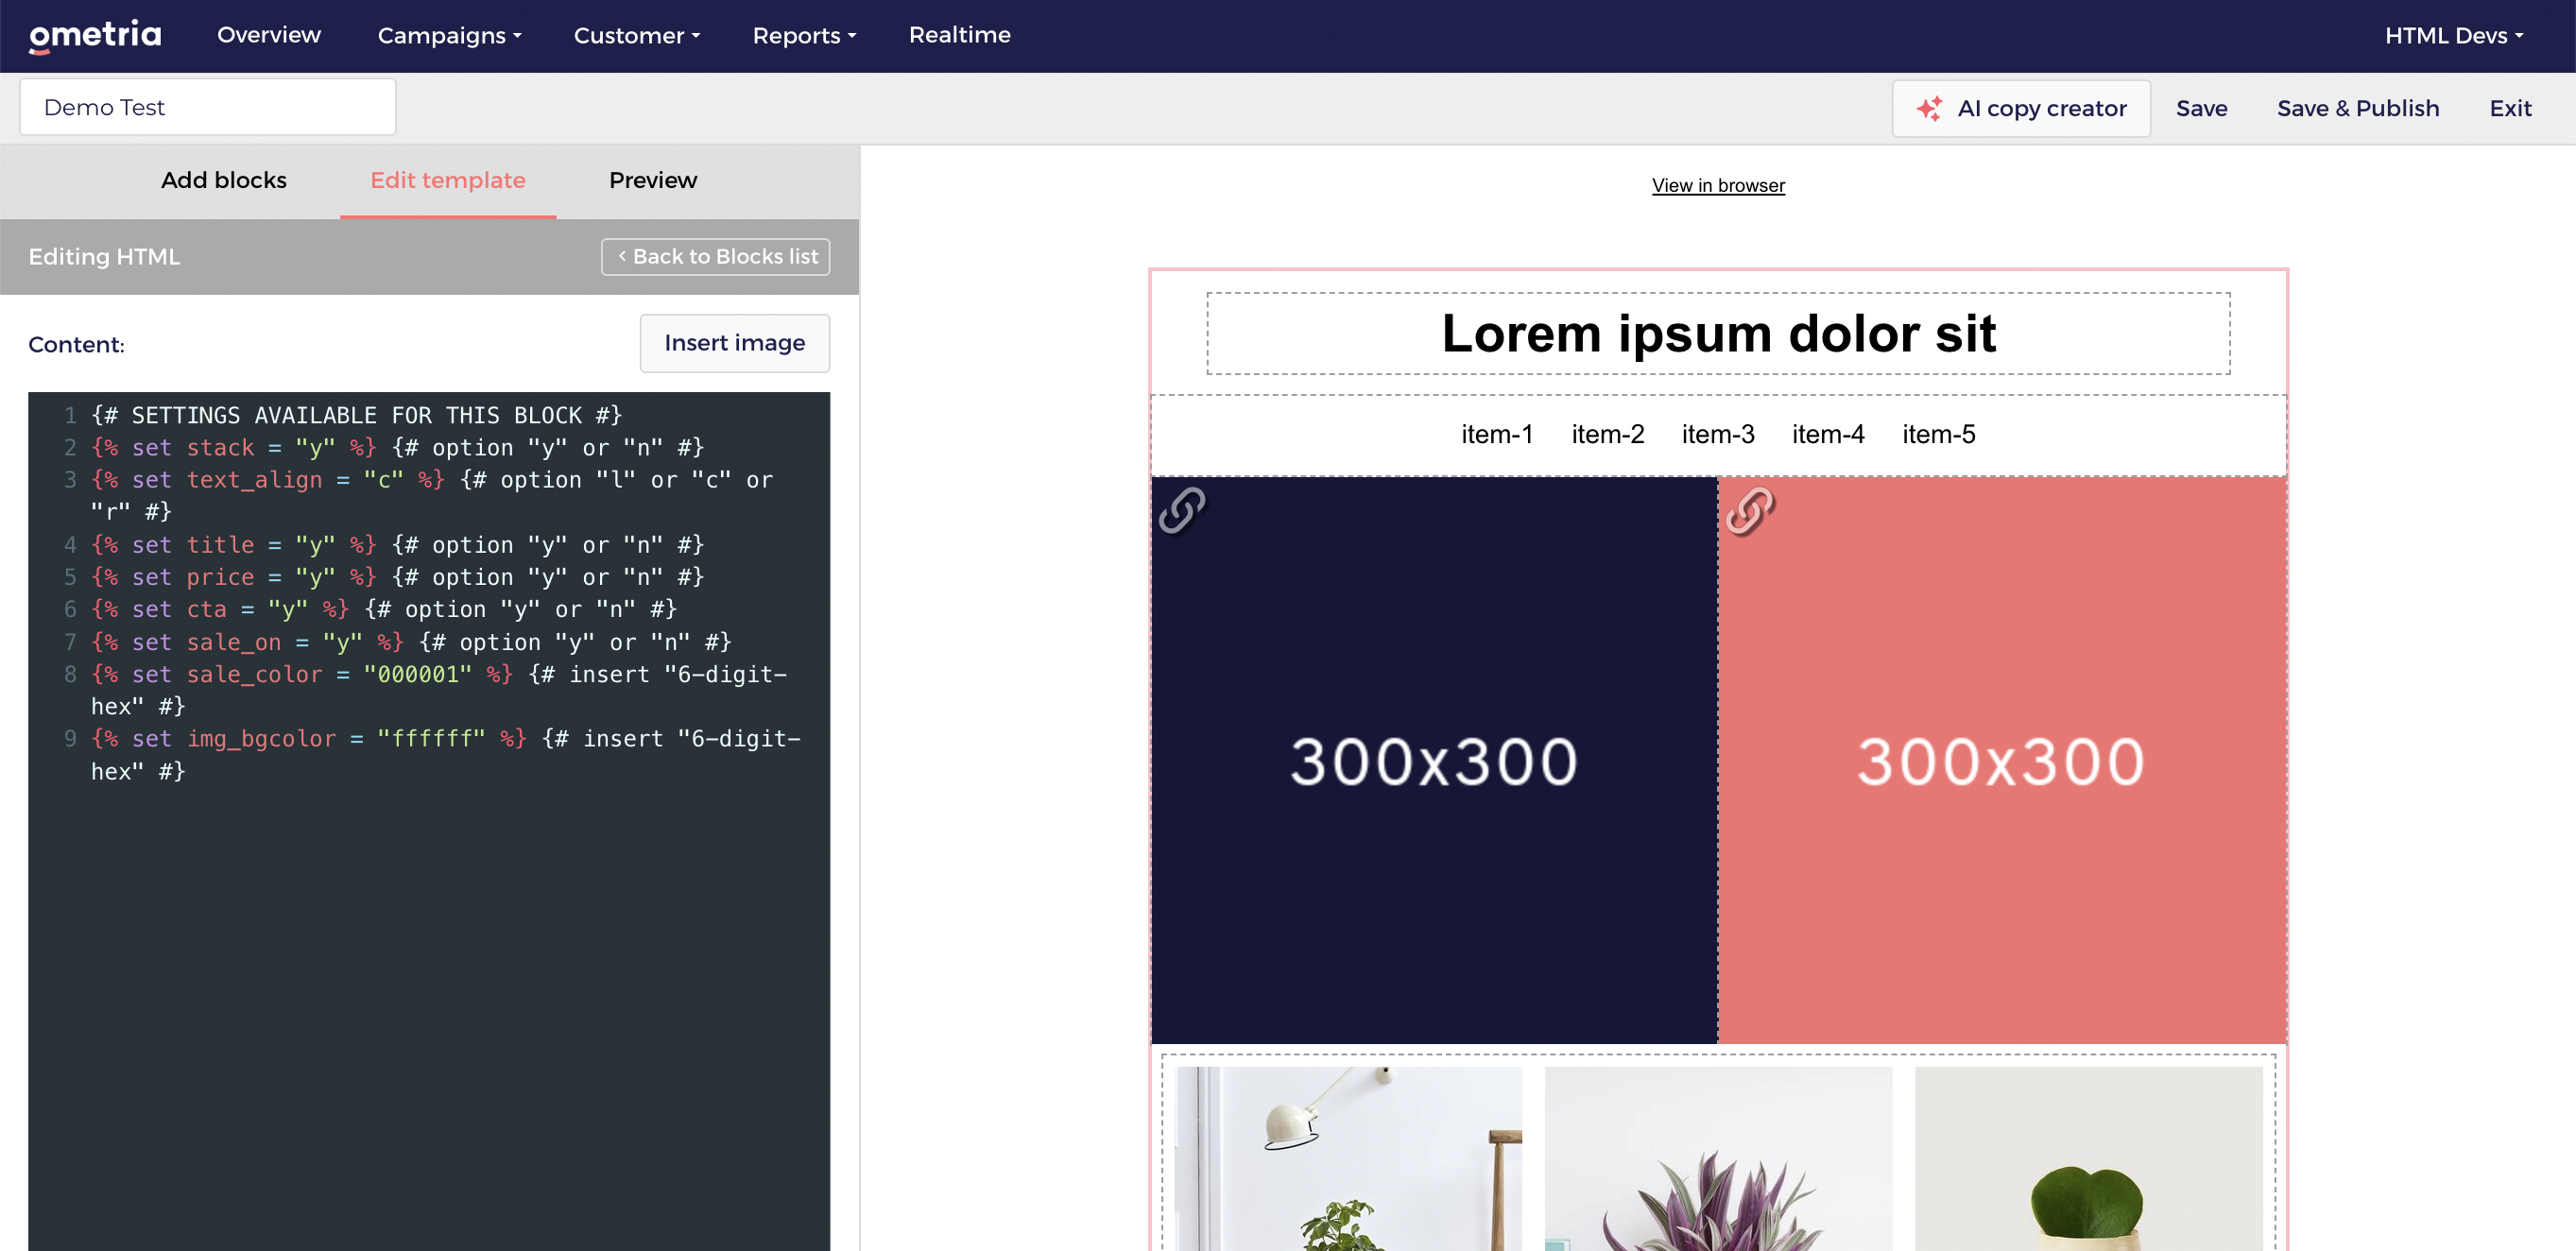
Task: Click link icon on coral image
Action: pos(1749,510)
